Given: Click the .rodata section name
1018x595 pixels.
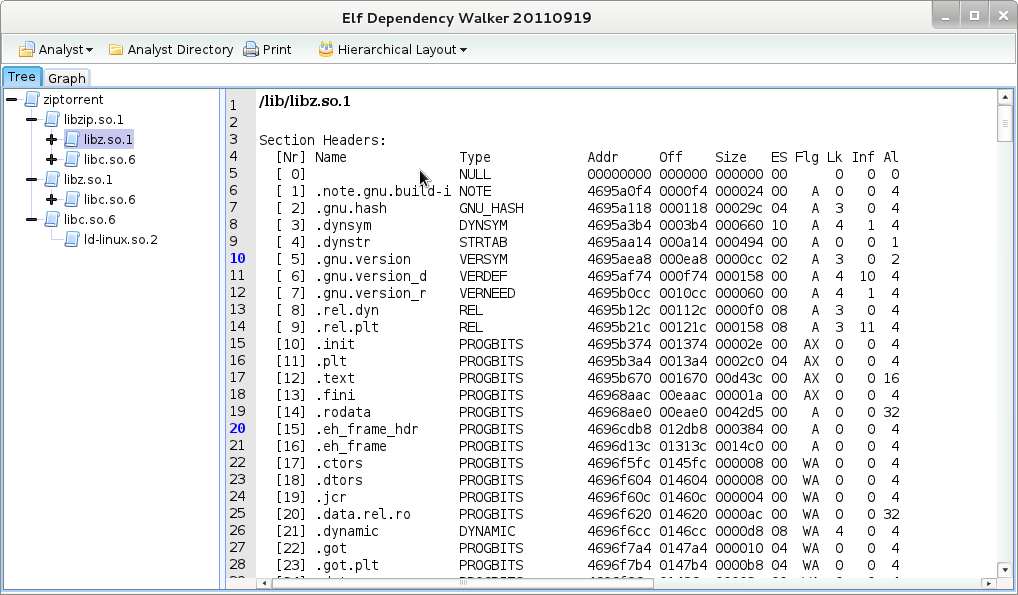Looking at the screenshot, I should (x=343, y=412).
